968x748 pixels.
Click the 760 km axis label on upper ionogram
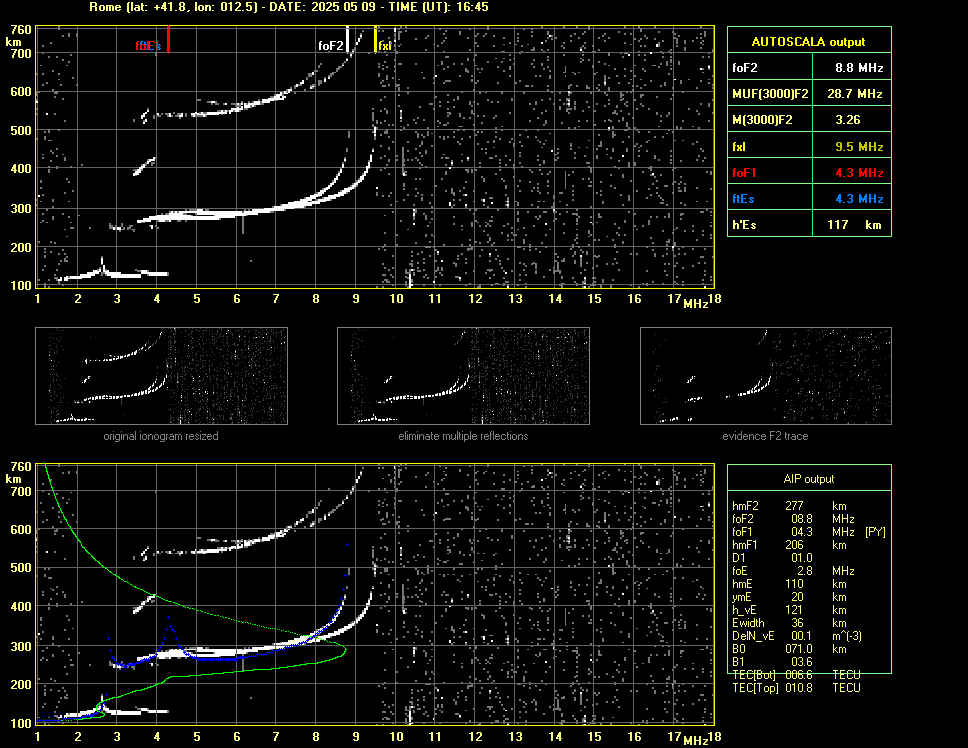[21, 30]
